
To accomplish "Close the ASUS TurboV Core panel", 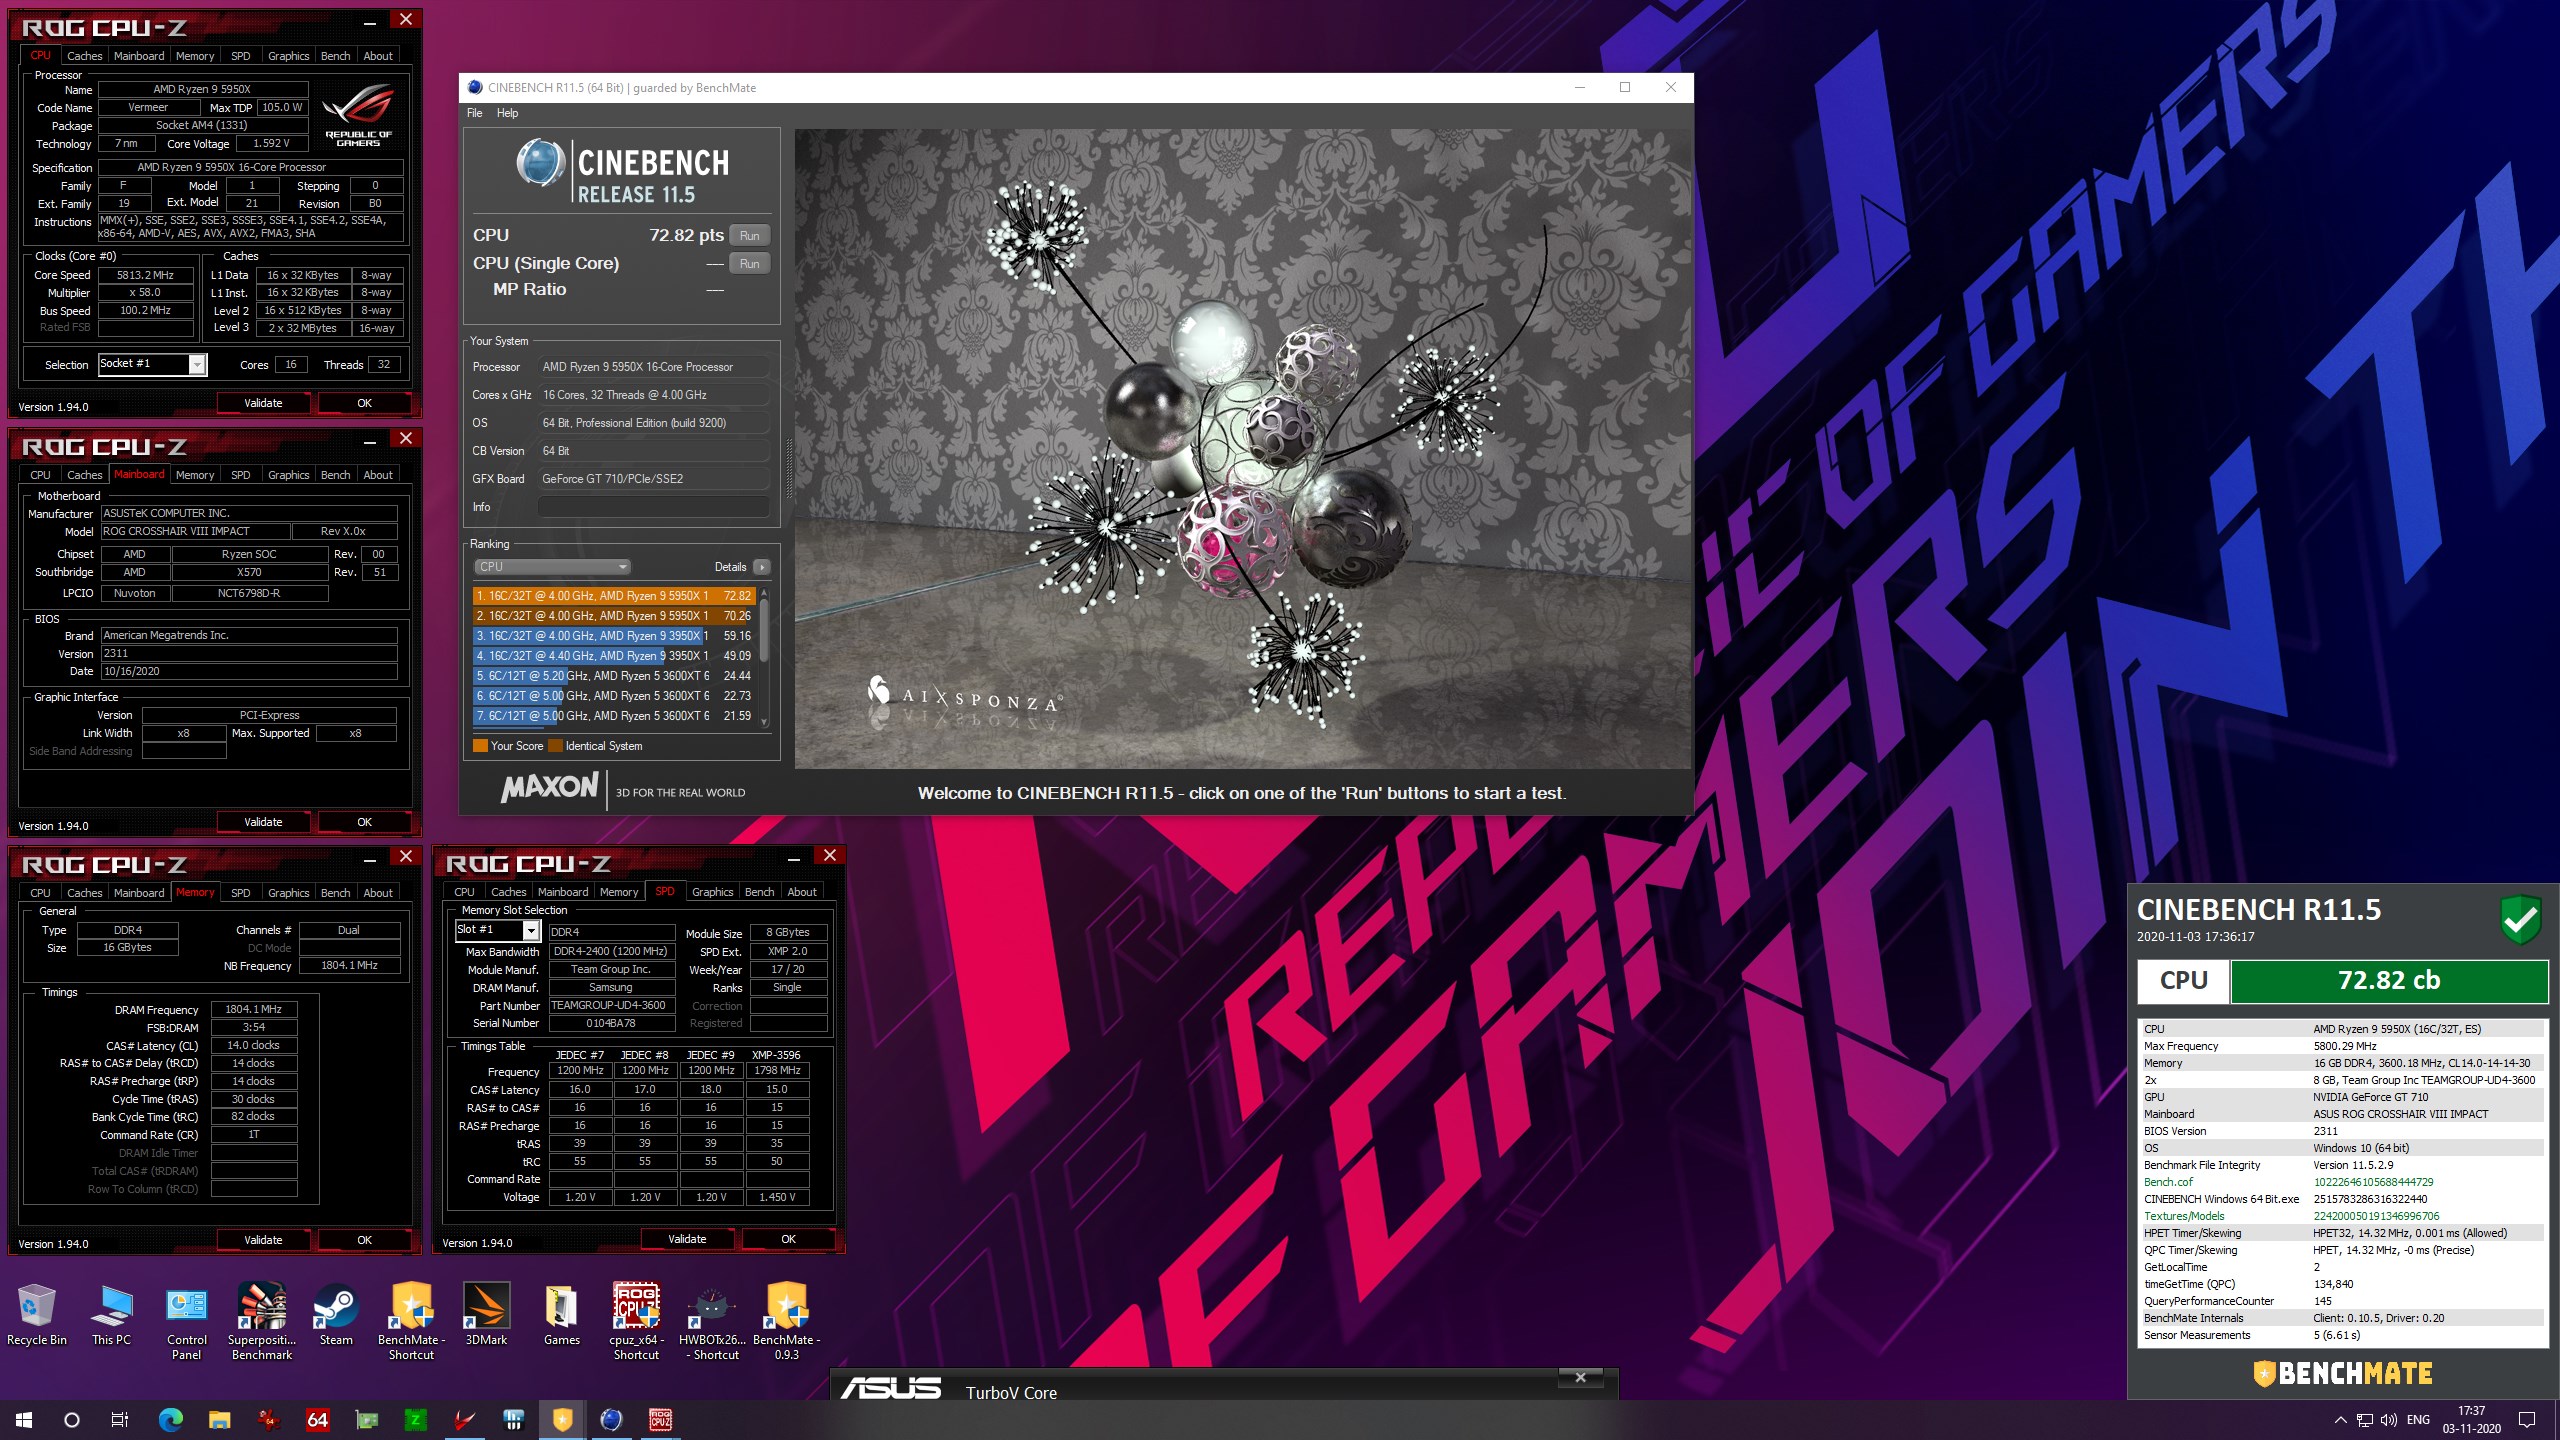I will (x=1581, y=1378).
